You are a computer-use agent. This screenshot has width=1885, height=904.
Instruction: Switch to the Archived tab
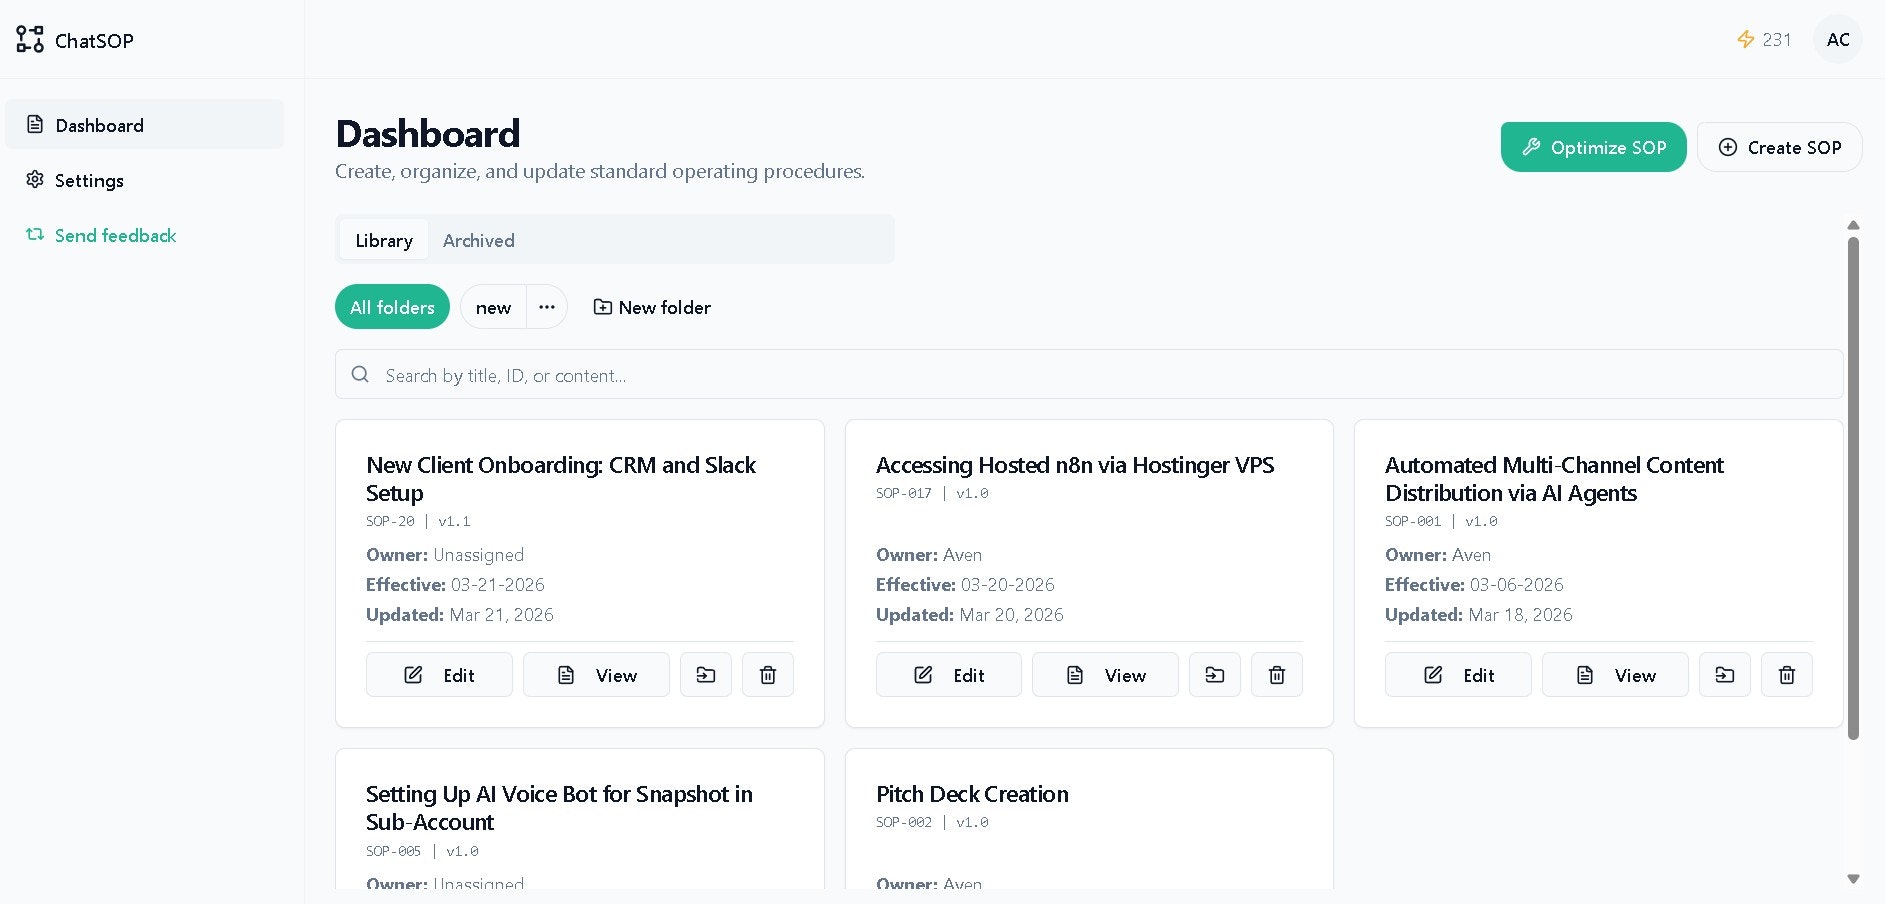point(478,241)
